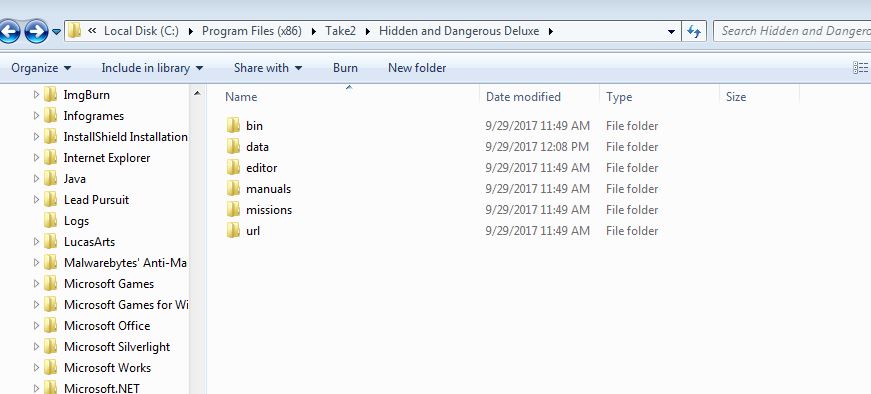Click the Back navigation arrow button
The height and width of the screenshot is (394, 871).
[8, 31]
